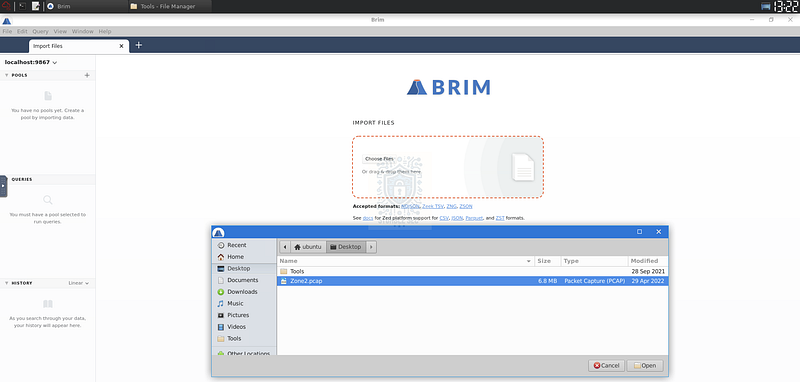Toggle the sidebar collapse handle on left edge
The image size is (800, 382).
pyautogui.click(x=3, y=186)
